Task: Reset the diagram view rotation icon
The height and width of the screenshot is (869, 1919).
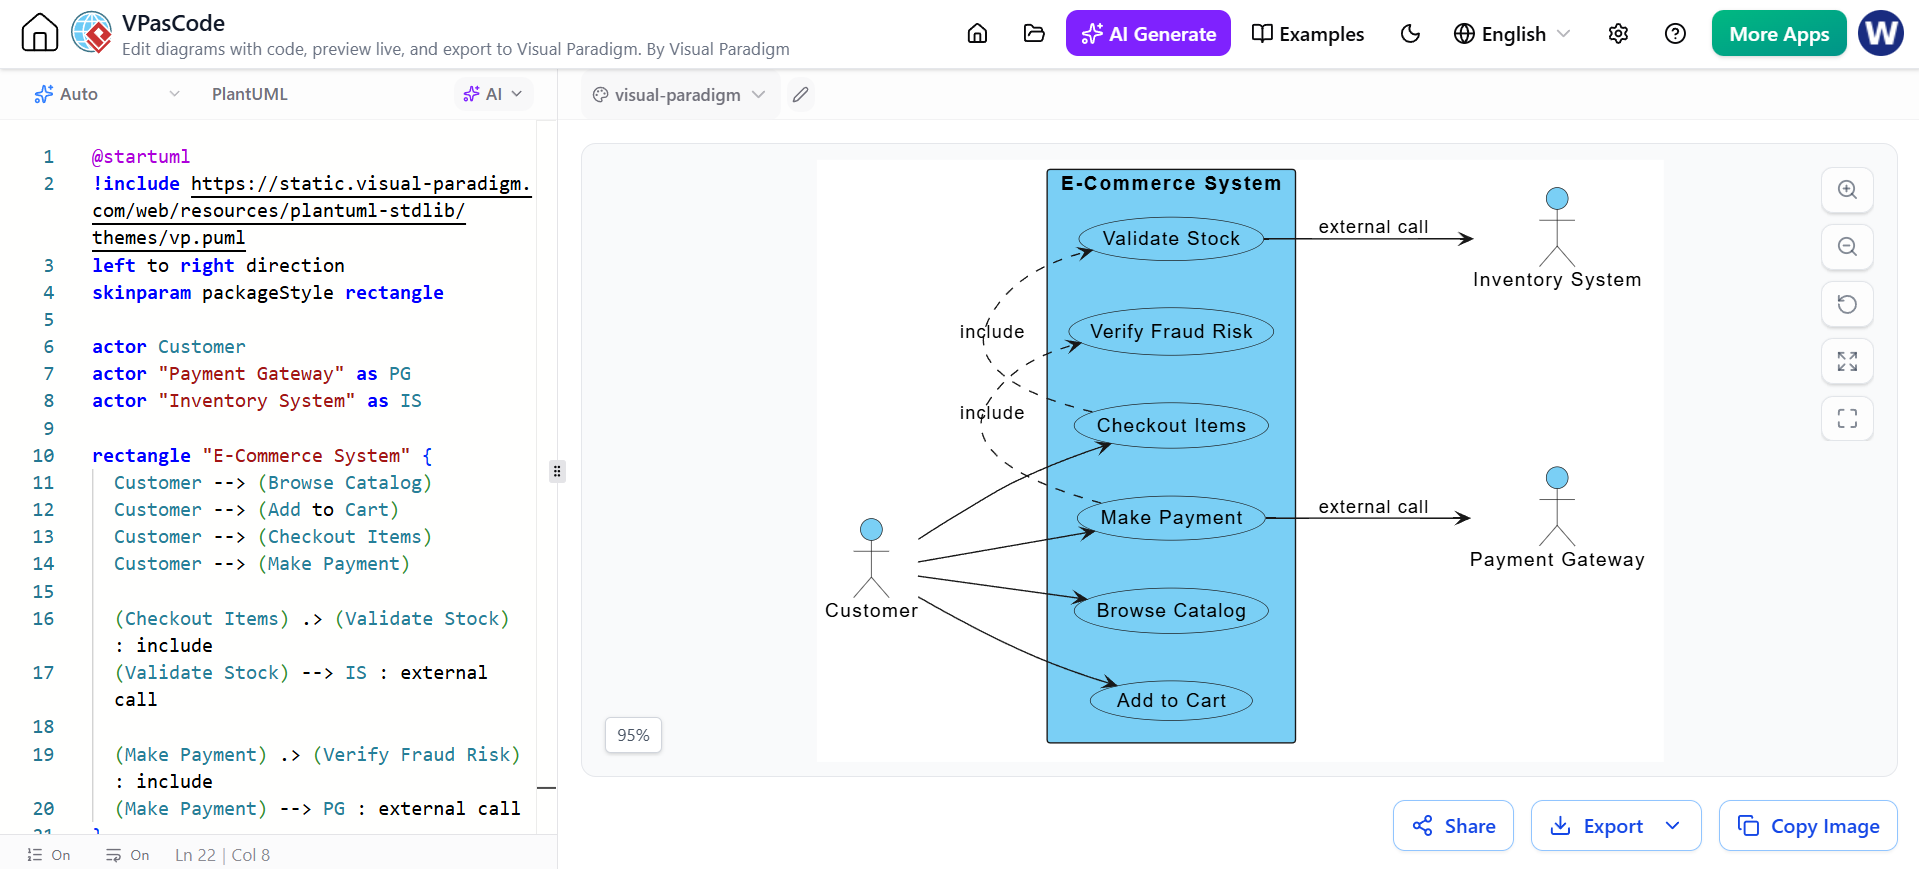Action: click(x=1847, y=304)
